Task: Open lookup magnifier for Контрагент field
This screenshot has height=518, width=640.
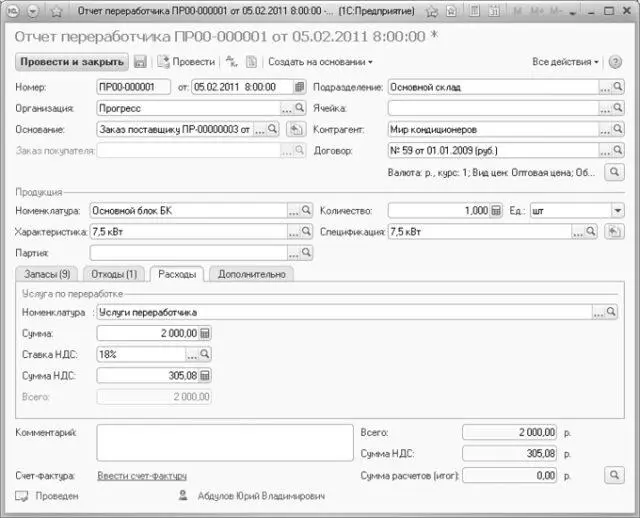Action: [618, 129]
